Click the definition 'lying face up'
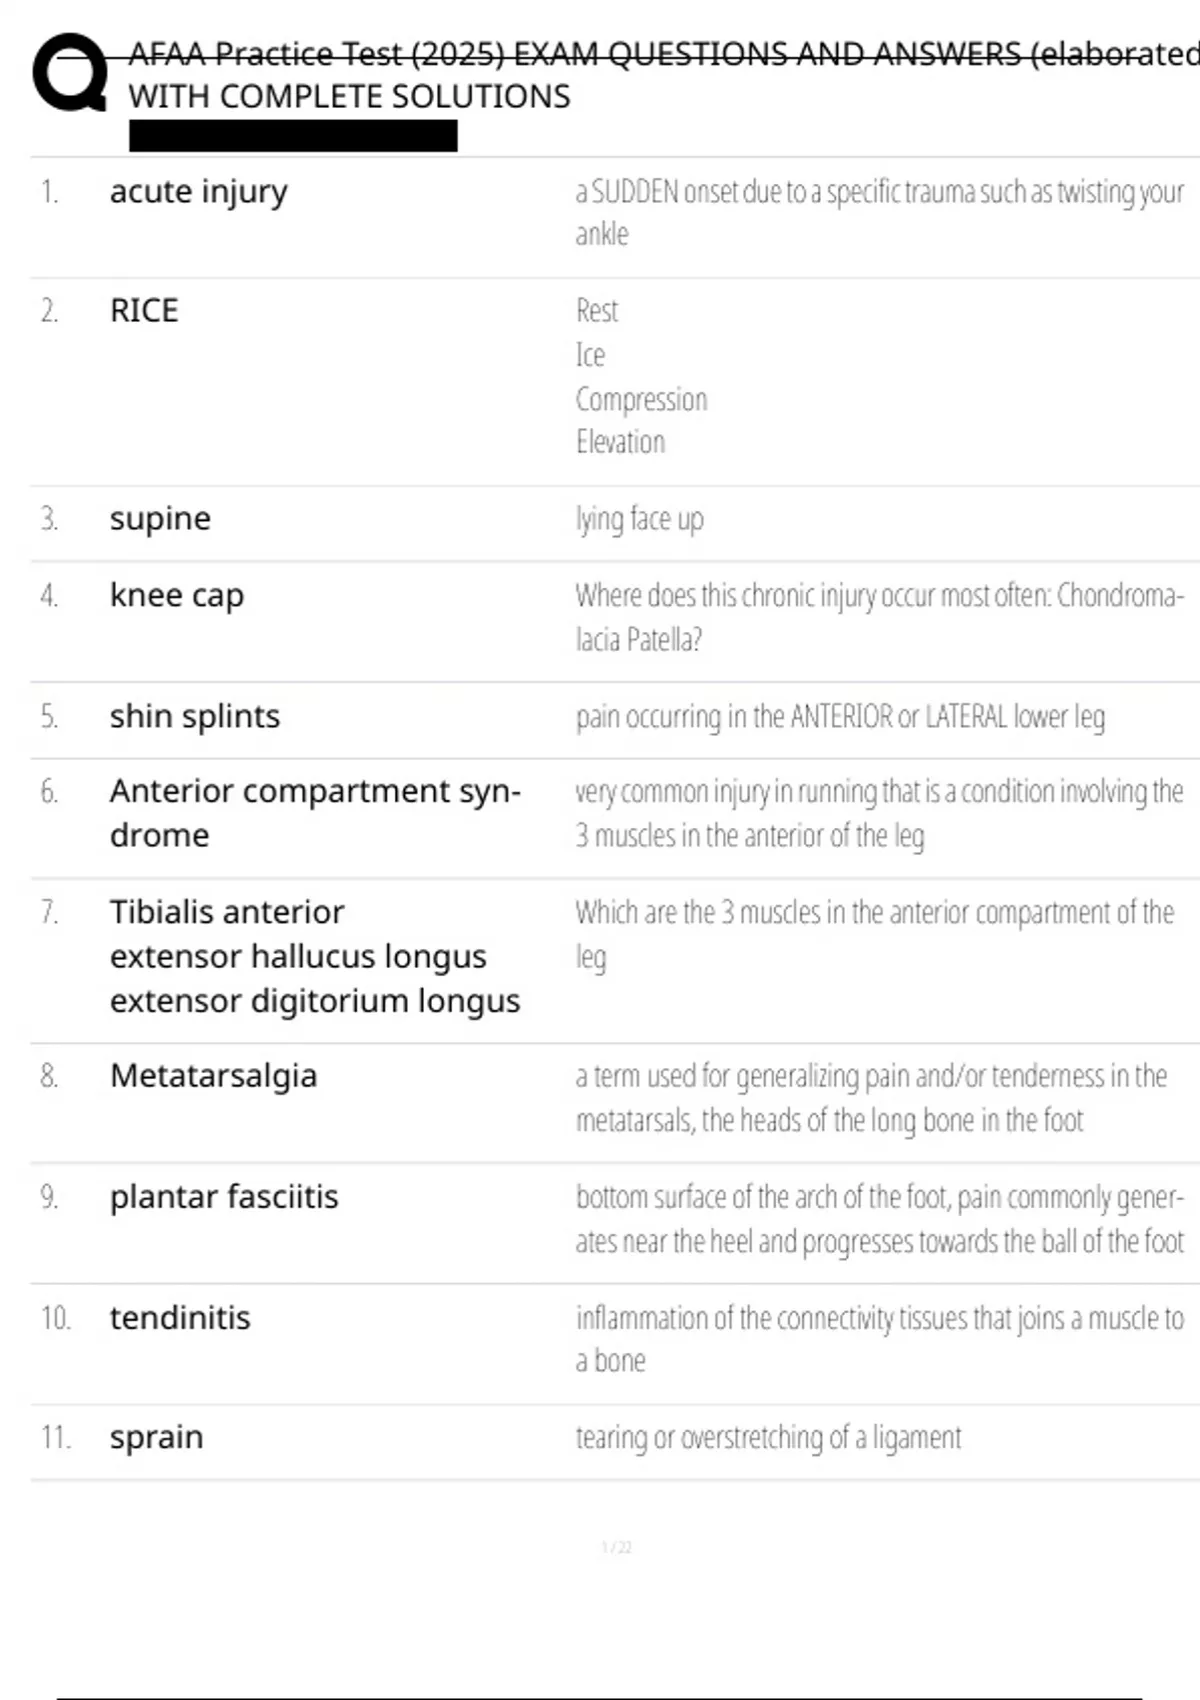This screenshot has height=1700, width=1200. (639, 519)
